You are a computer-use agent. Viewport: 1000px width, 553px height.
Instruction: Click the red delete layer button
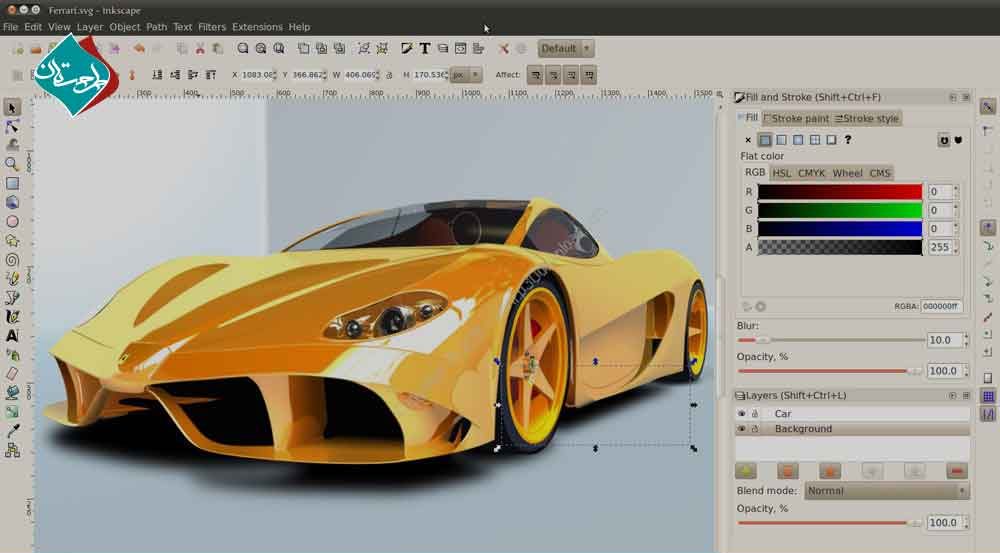(956, 471)
